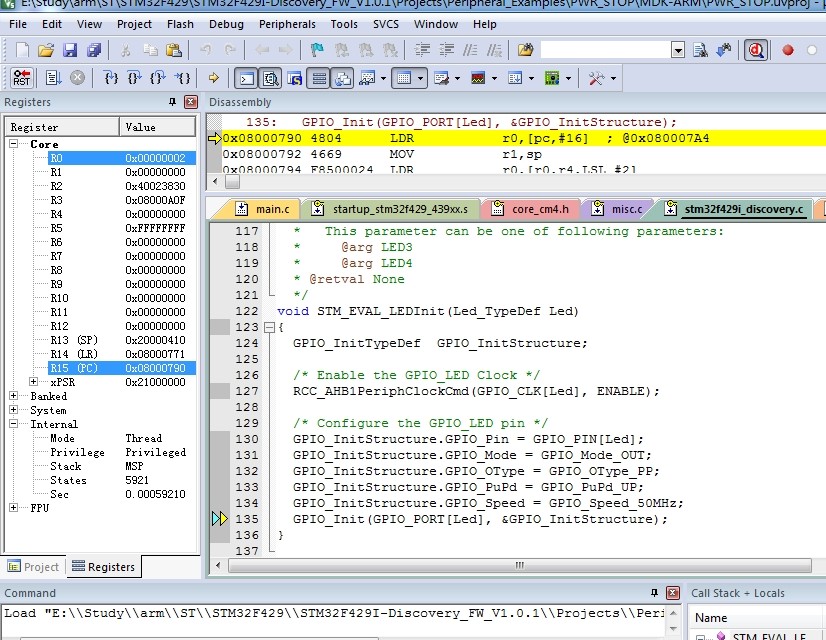Open the Trace Windows icon
Viewport: 826px width, 640px height.
point(515,78)
